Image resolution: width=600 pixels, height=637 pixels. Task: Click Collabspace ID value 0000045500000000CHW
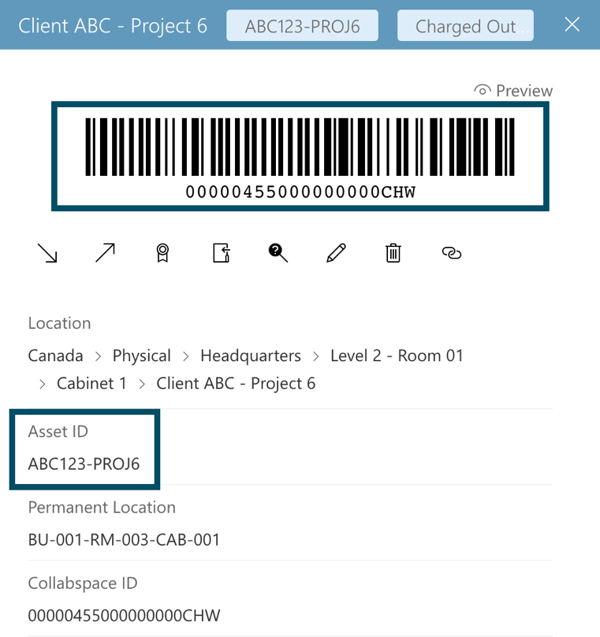pos(124,616)
